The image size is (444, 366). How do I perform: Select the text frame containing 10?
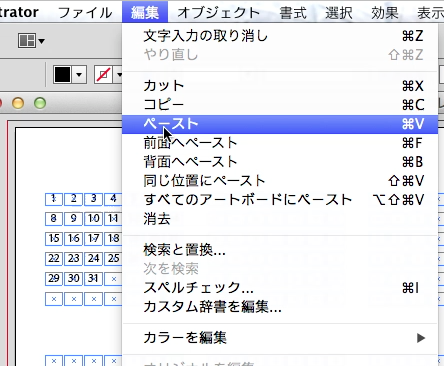94,219
